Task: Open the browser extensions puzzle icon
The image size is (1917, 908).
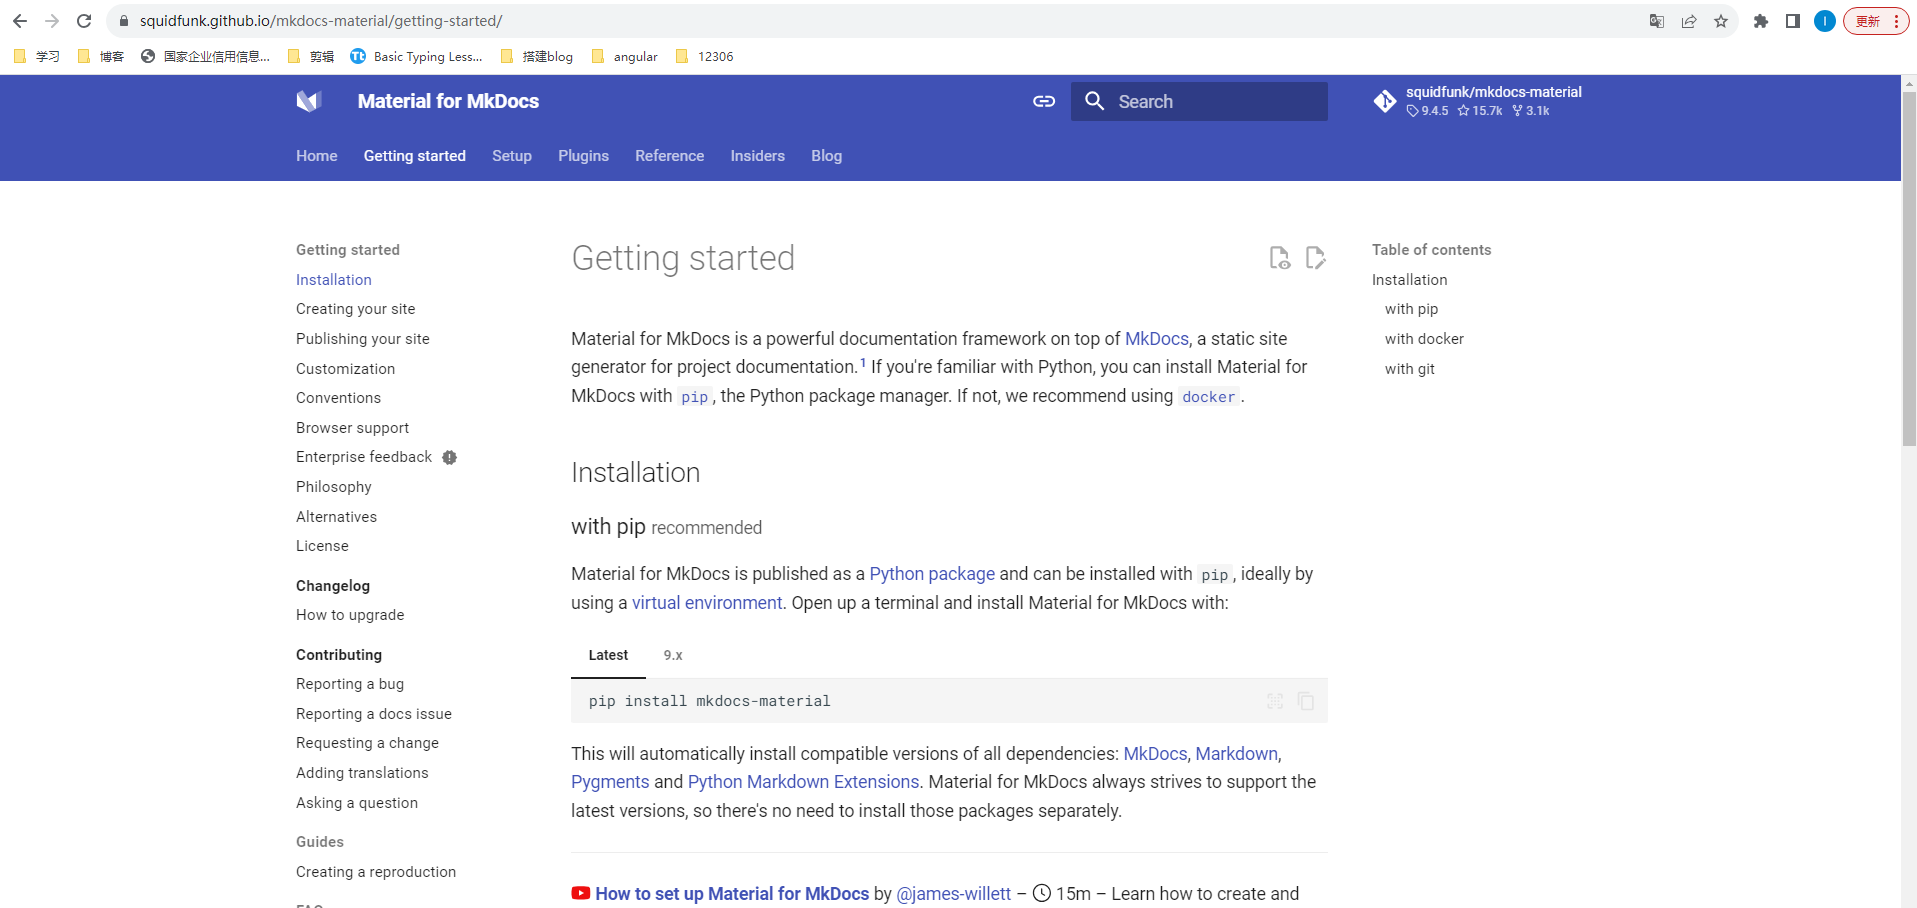Action: [x=1761, y=21]
